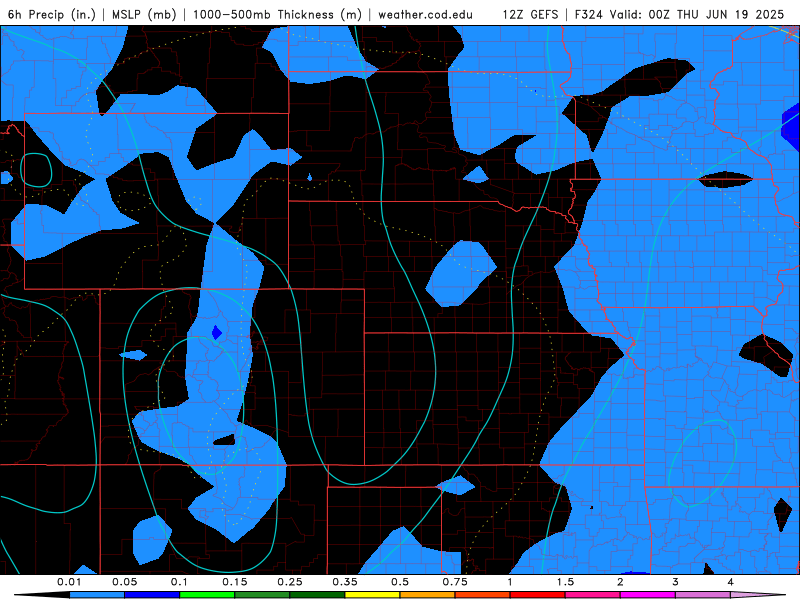Click the '0.5' legend value
Viewport: 800px width, 600px height.
400,582
